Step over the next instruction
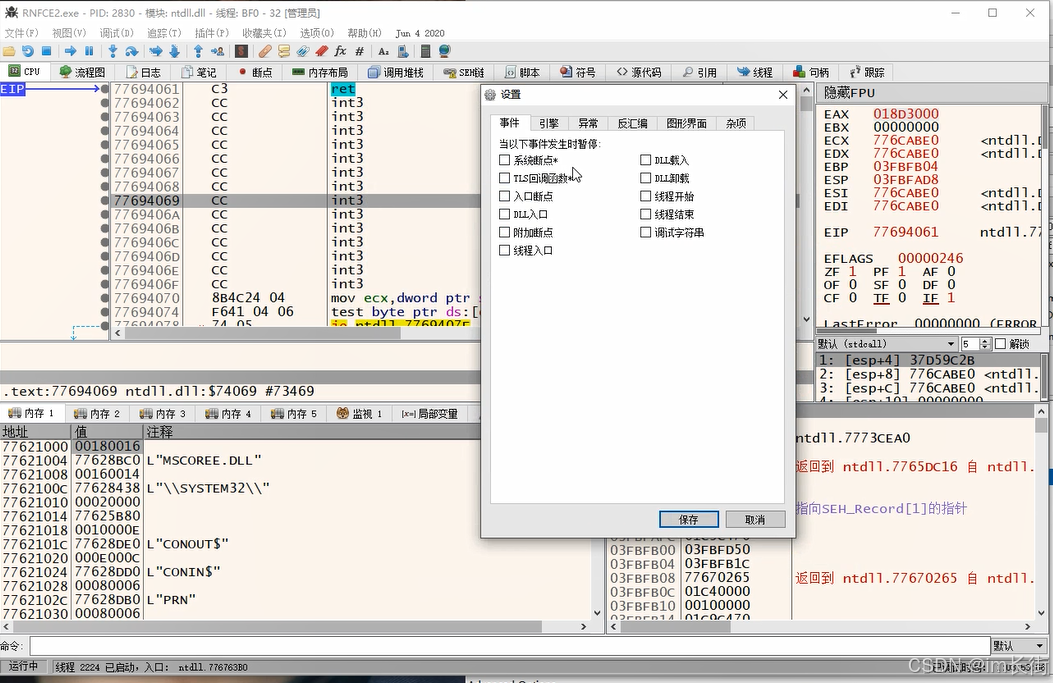 [x=132, y=51]
